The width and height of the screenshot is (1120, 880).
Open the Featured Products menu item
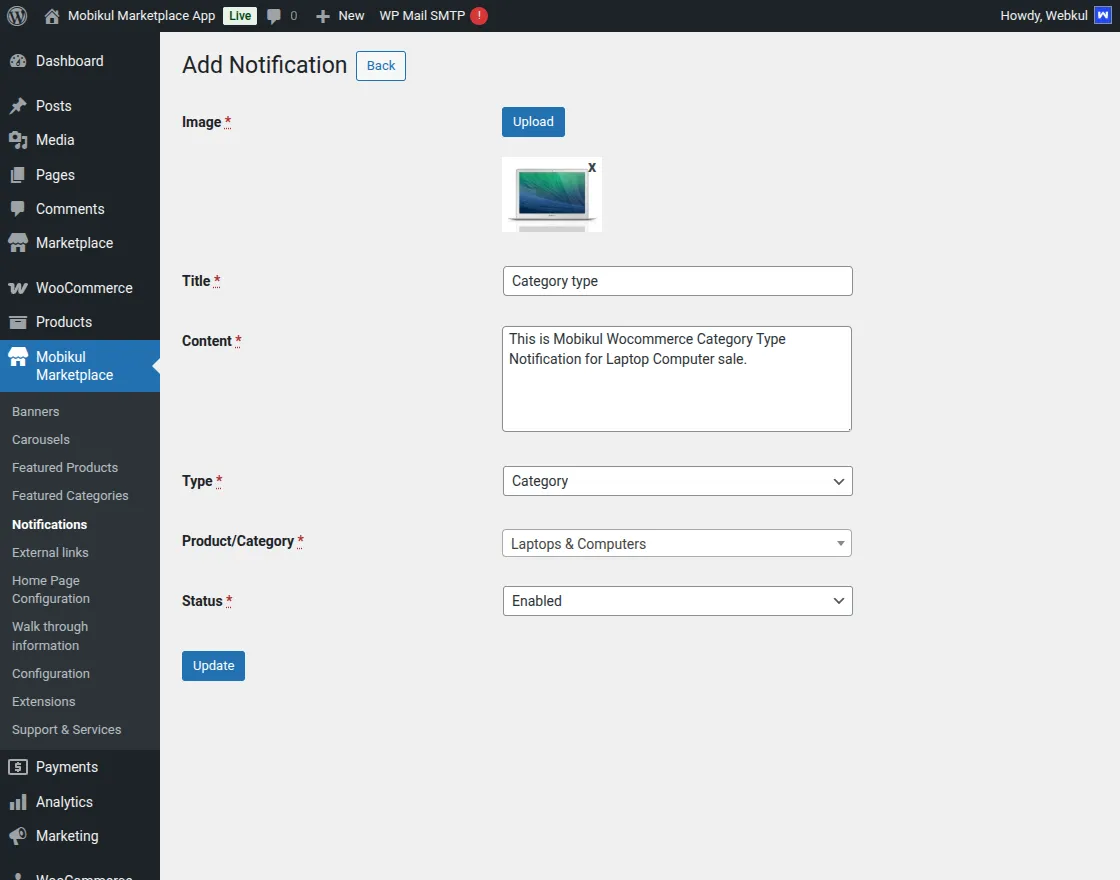coord(64,467)
